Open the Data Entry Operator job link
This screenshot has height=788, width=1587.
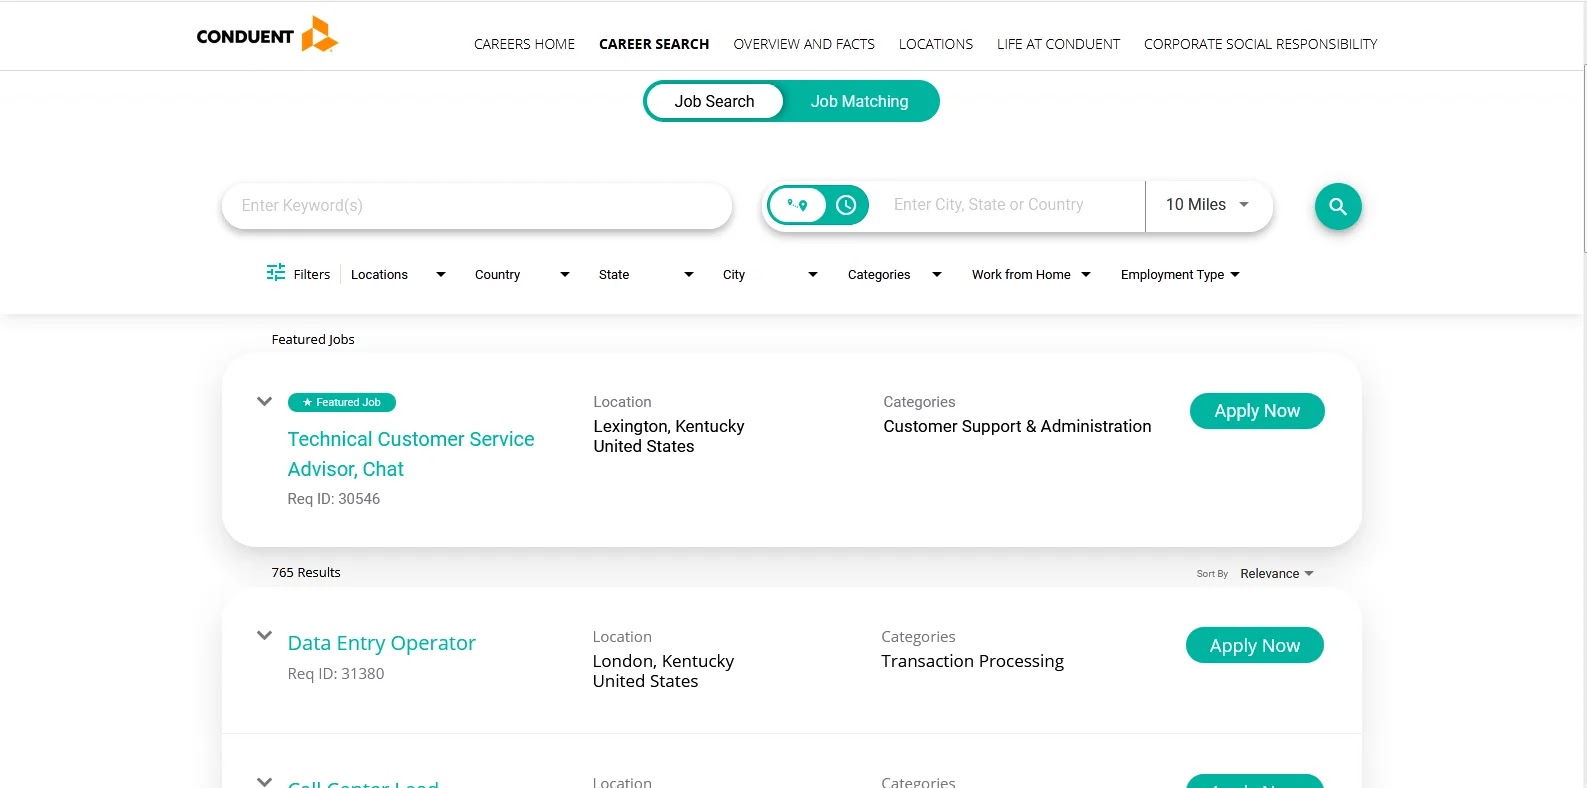coord(381,643)
